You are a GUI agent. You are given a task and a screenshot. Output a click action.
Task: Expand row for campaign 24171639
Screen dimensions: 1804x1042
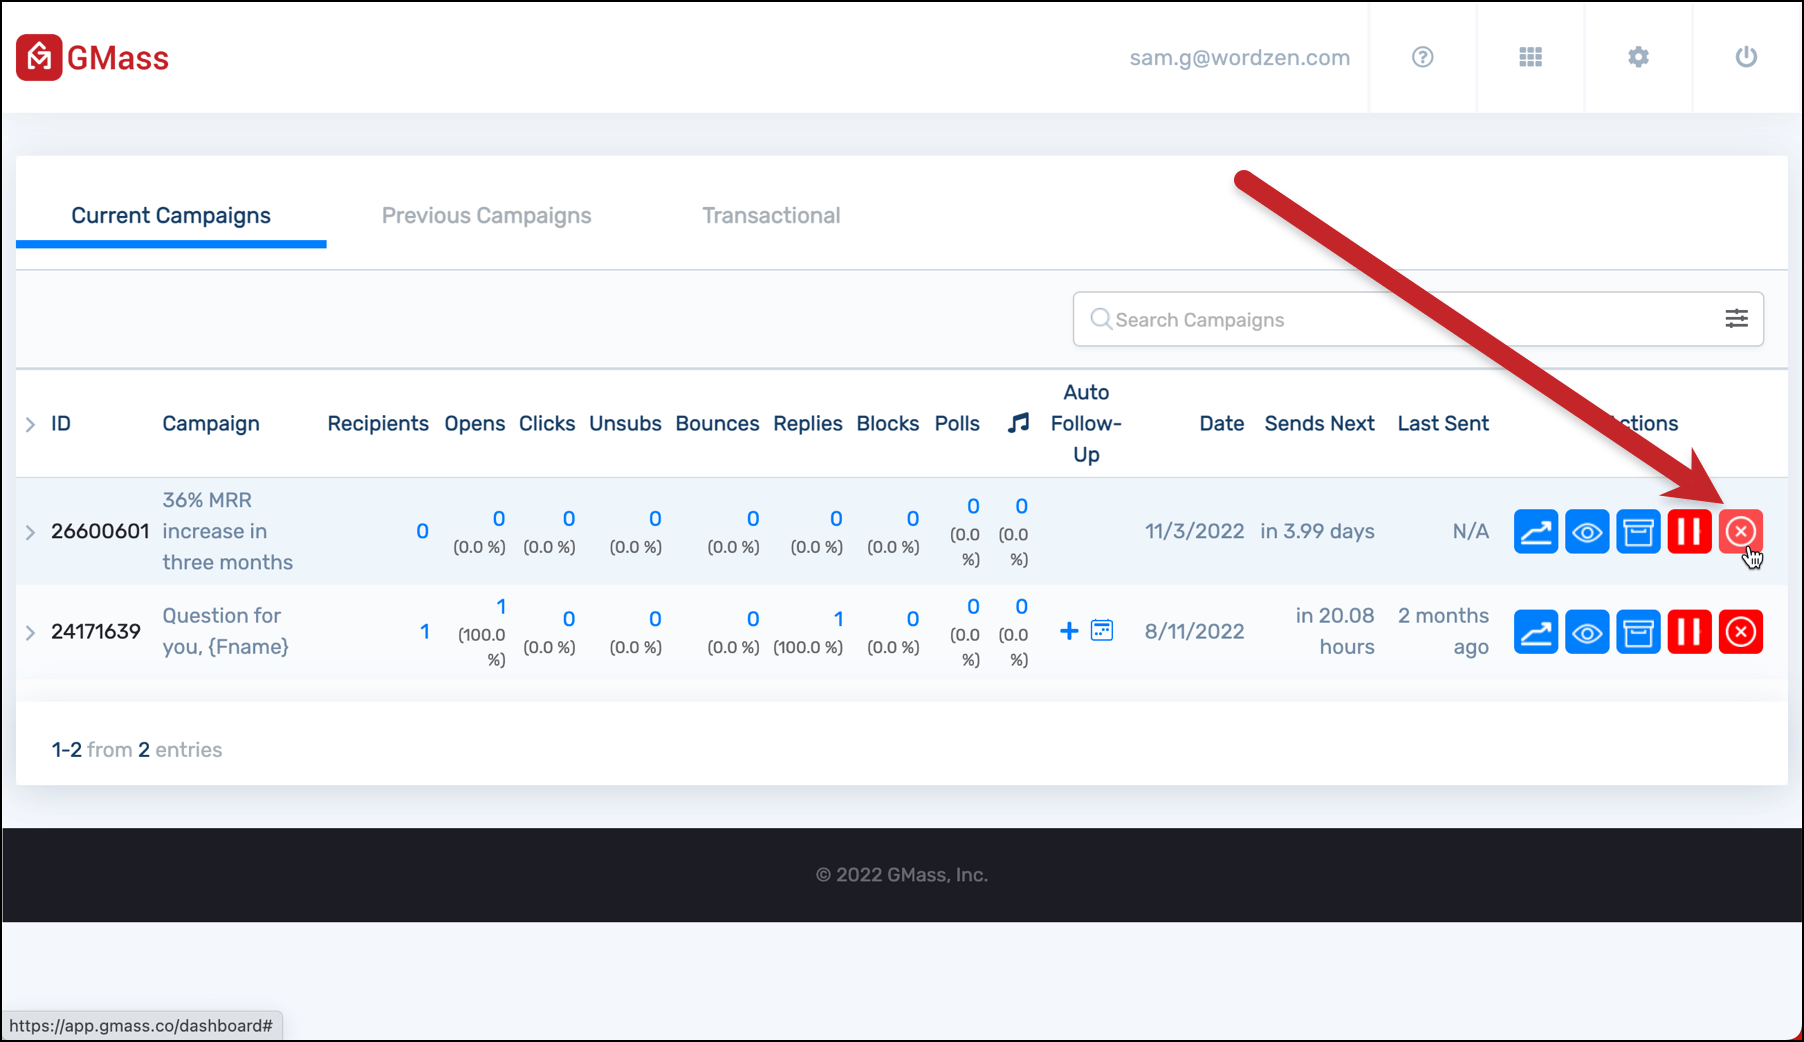(x=30, y=632)
